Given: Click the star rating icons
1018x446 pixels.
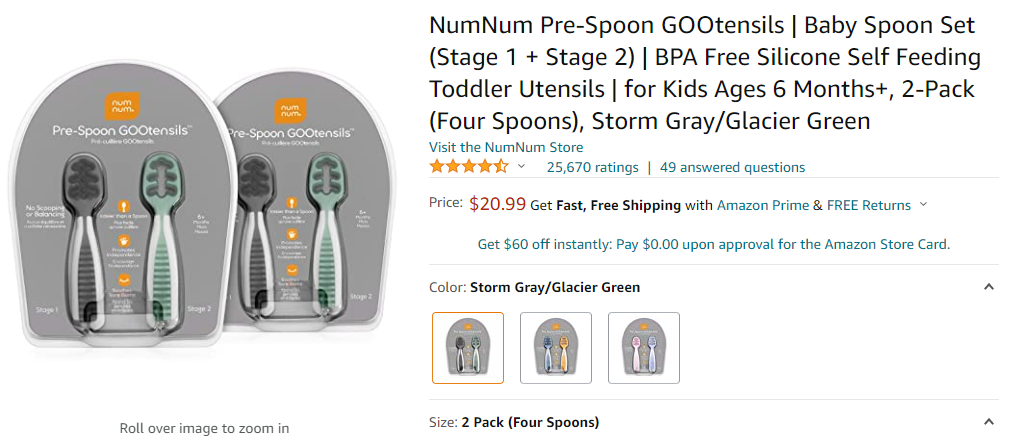Looking at the screenshot, I should (469, 167).
